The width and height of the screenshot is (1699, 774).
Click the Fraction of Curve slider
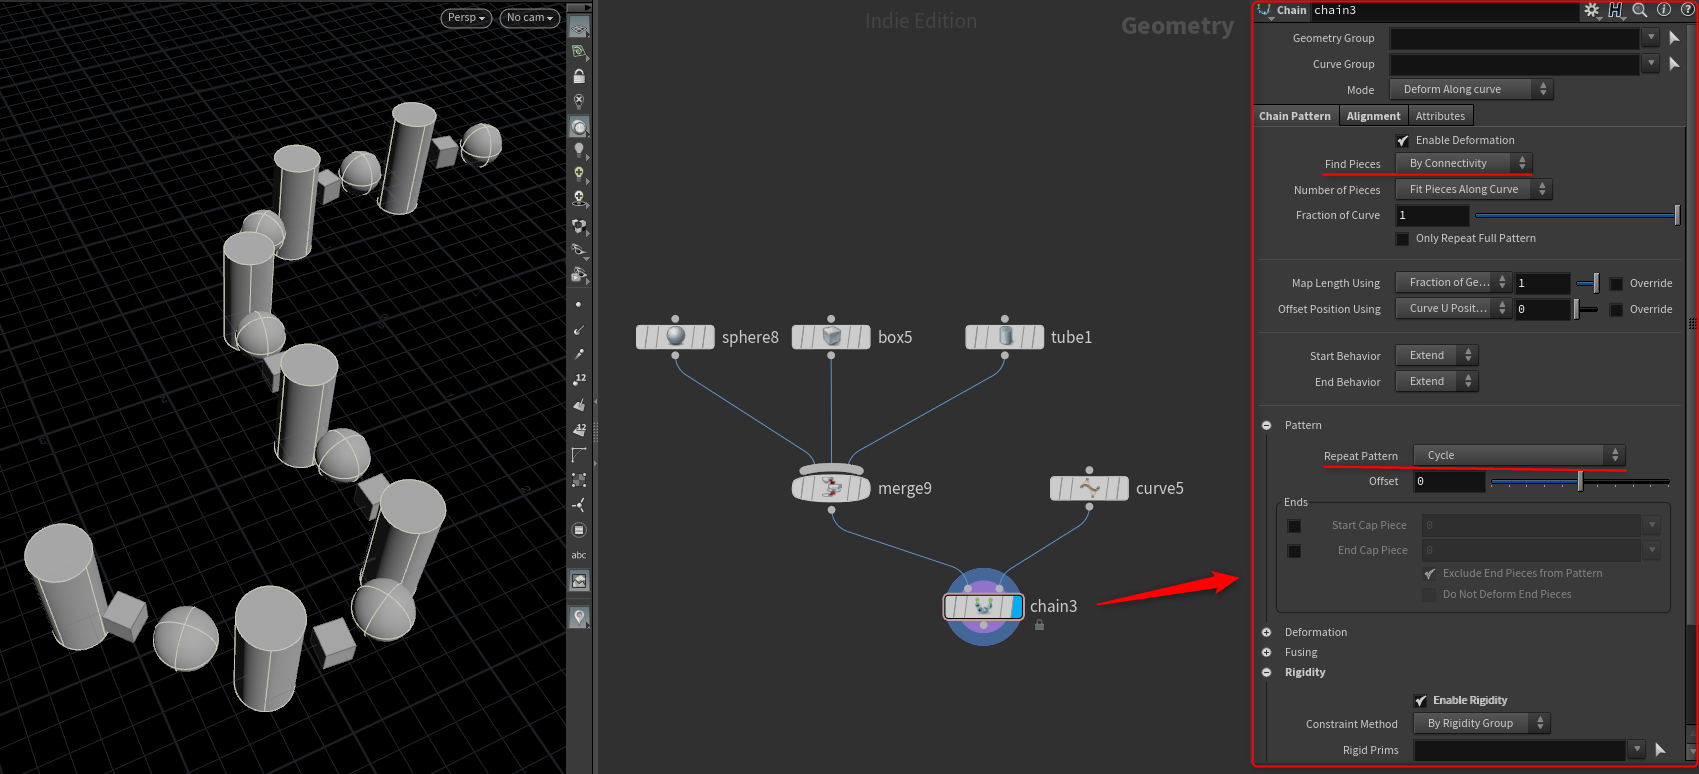coord(1577,215)
